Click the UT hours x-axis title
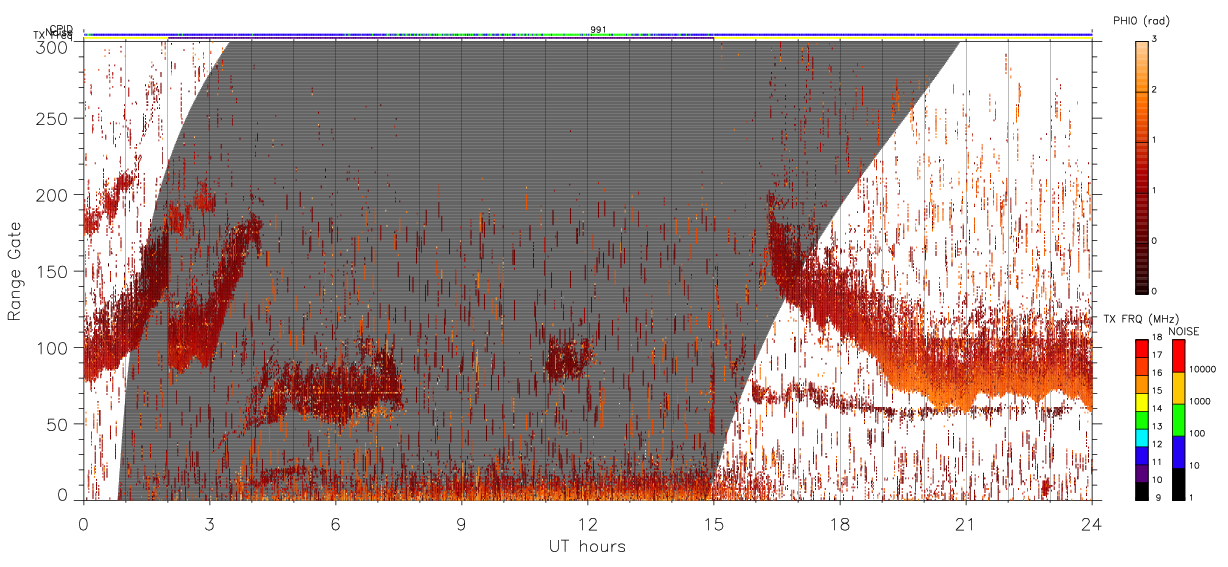Image resolution: width=1228 pixels, height=567 pixels. (x=587, y=547)
